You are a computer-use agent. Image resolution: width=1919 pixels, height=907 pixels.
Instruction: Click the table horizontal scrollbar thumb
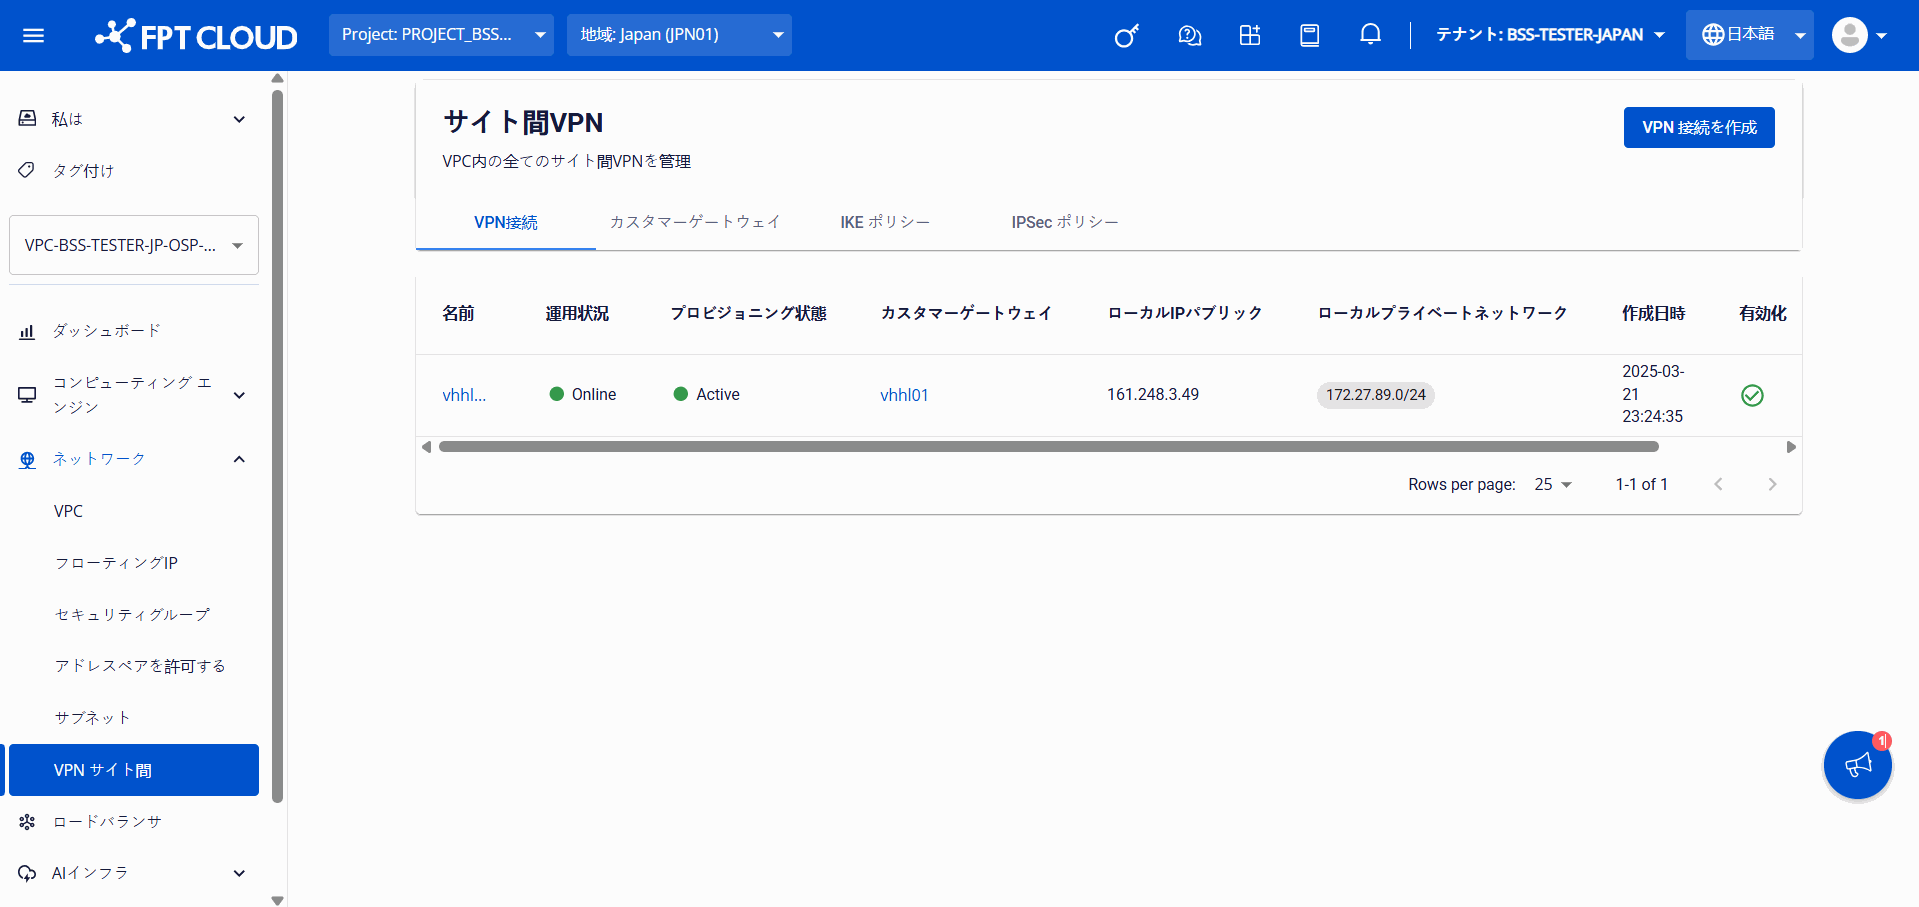[1049, 447]
